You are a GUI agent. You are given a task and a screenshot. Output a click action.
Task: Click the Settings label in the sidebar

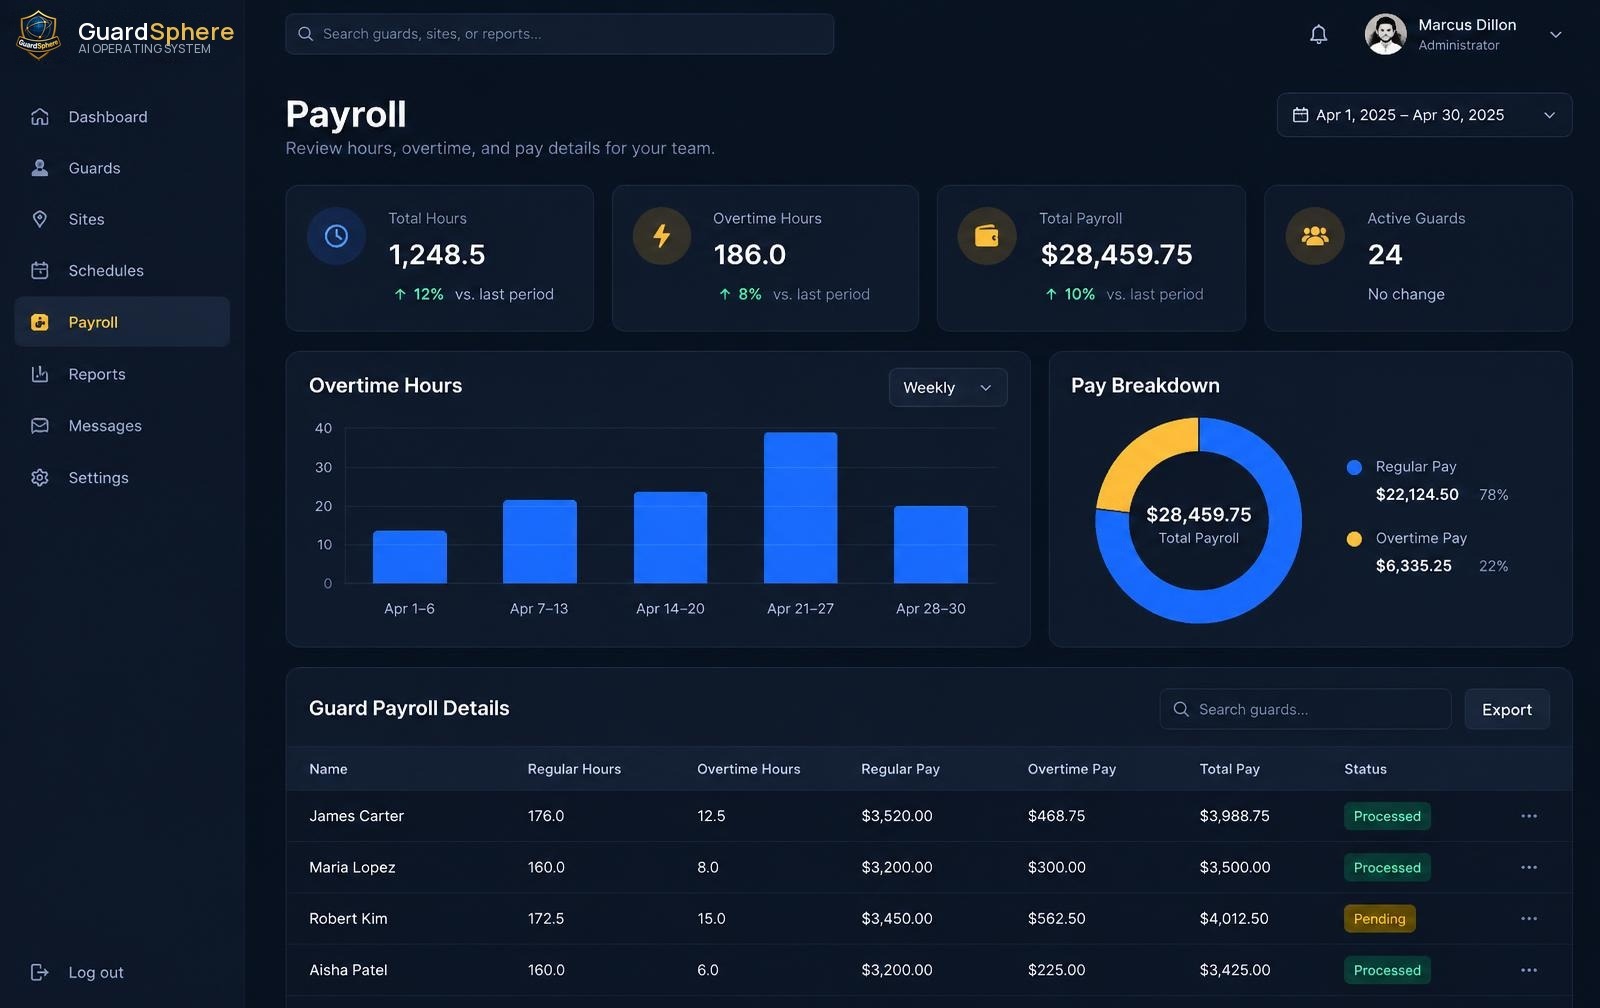pyautogui.click(x=98, y=478)
